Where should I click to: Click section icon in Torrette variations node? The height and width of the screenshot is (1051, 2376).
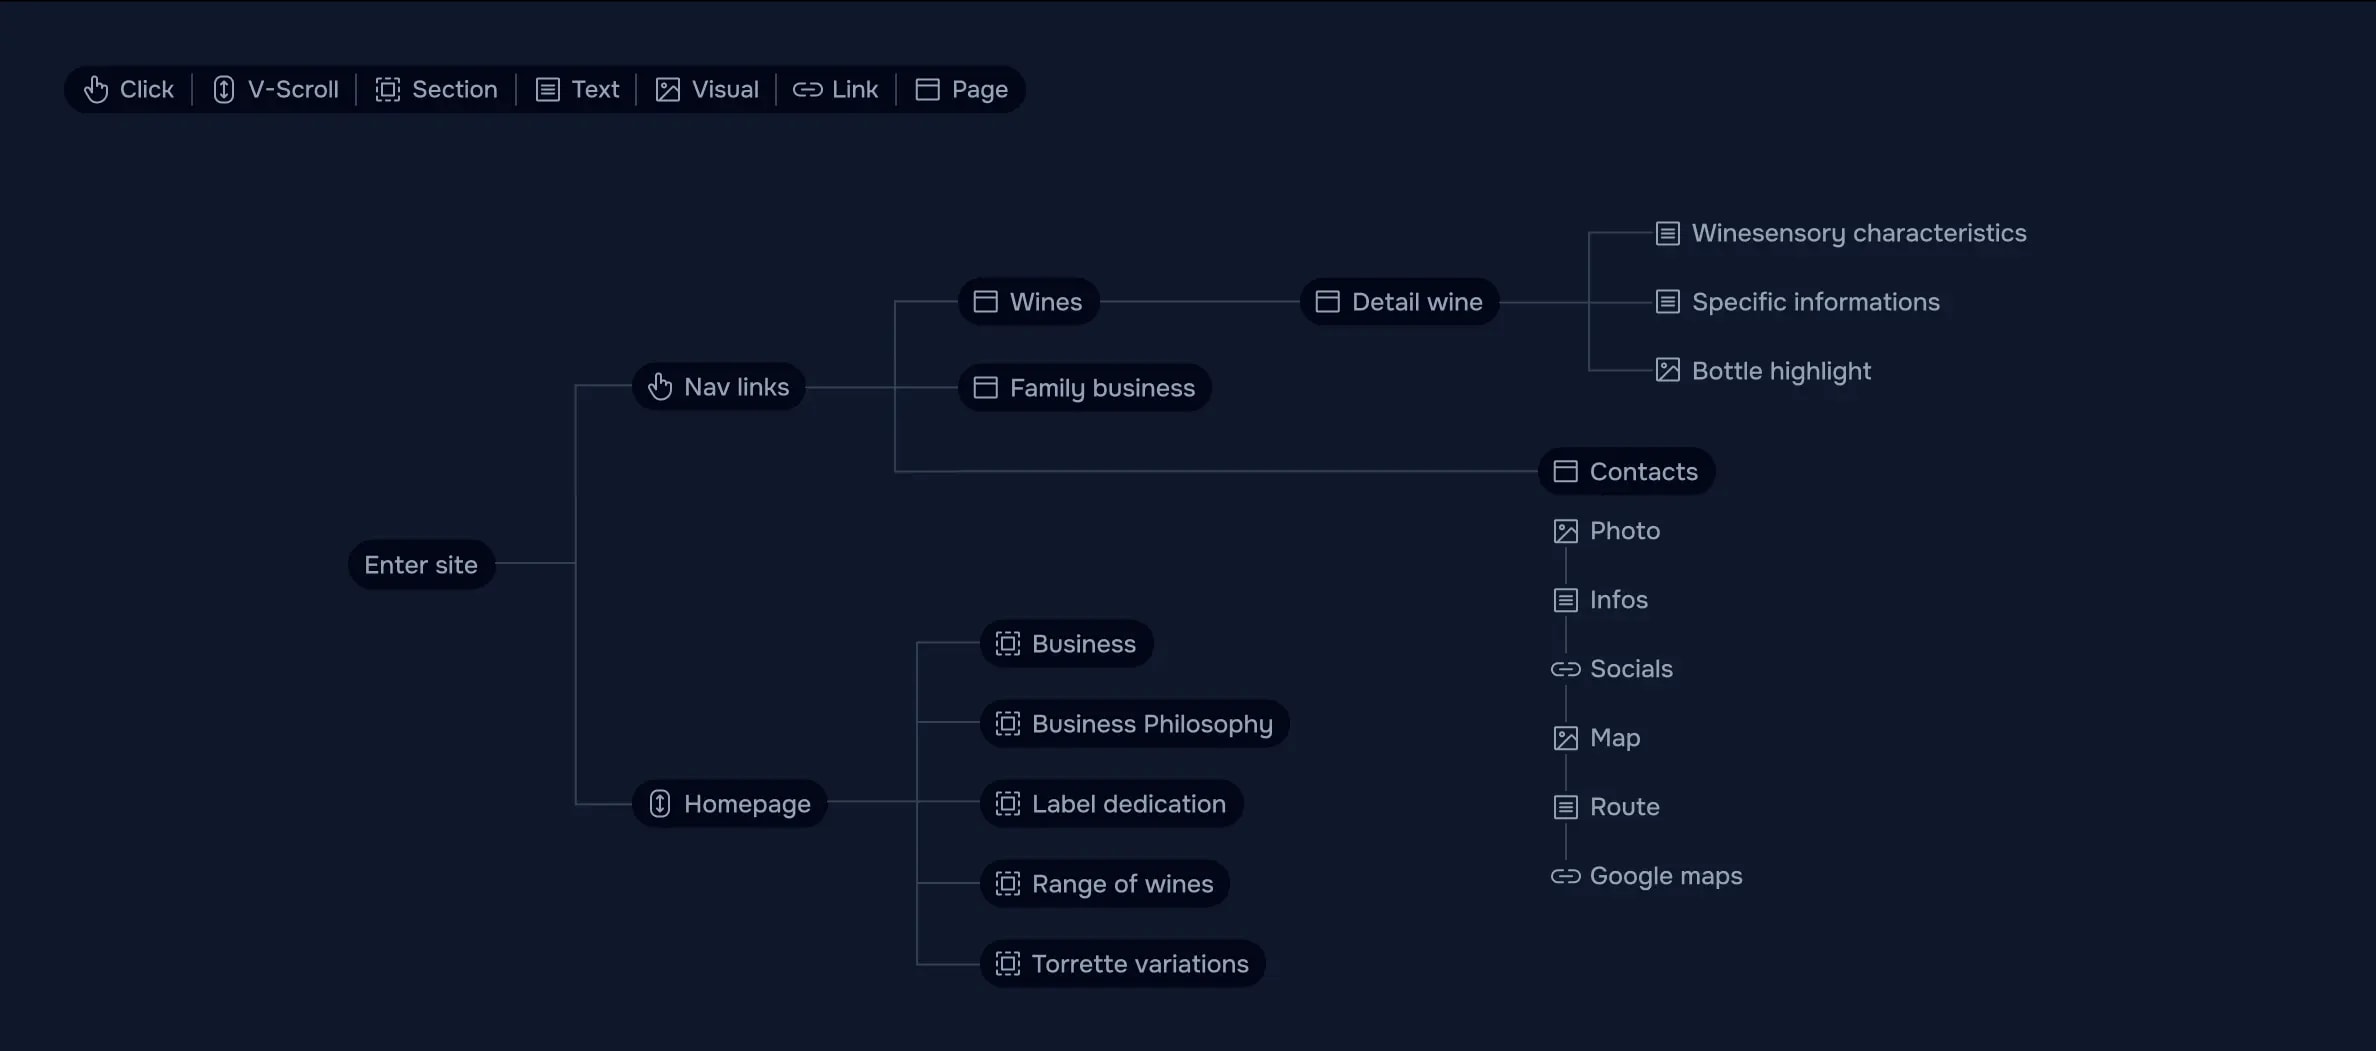[1008, 964]
